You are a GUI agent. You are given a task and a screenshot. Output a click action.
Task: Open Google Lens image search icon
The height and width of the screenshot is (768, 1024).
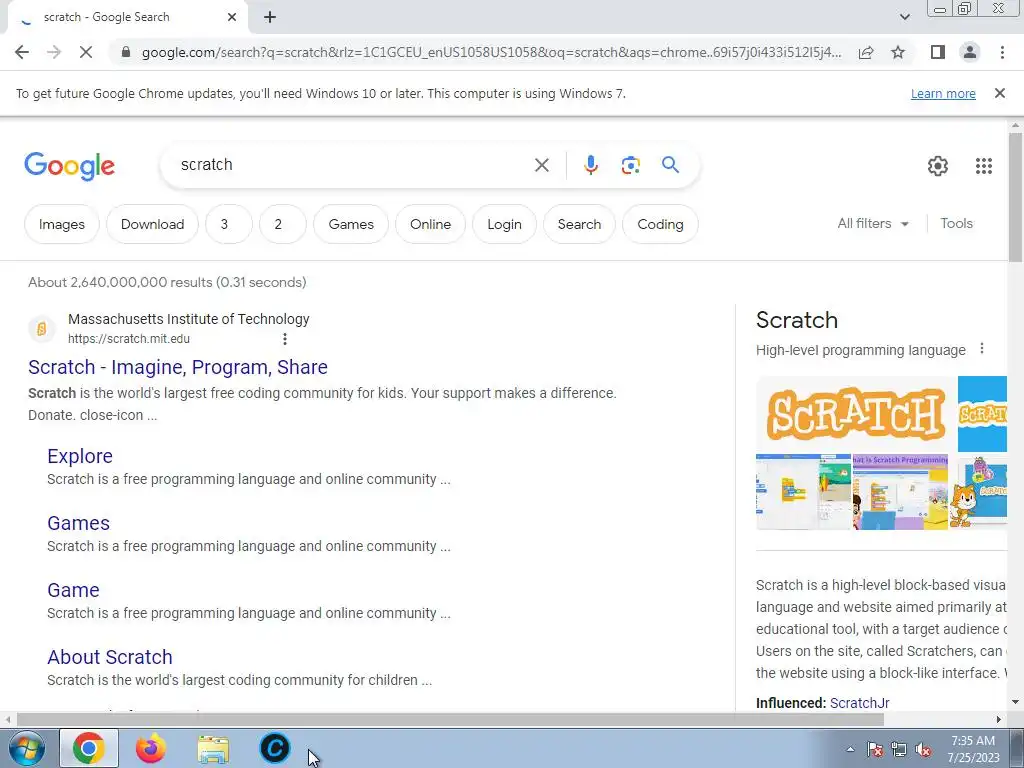coord(630,165)
